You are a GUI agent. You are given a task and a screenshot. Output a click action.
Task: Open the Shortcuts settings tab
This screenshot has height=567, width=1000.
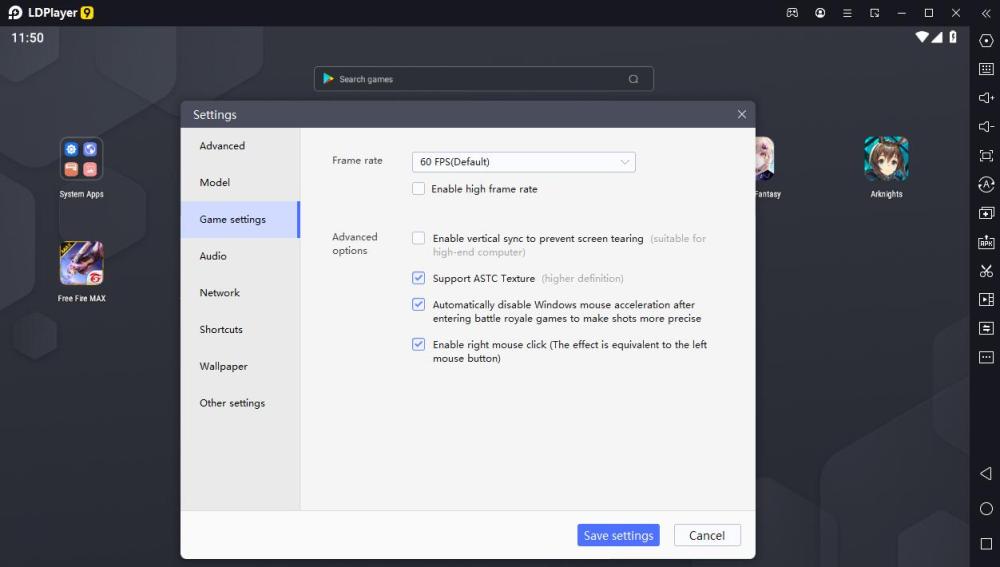[x=221, y=330]
